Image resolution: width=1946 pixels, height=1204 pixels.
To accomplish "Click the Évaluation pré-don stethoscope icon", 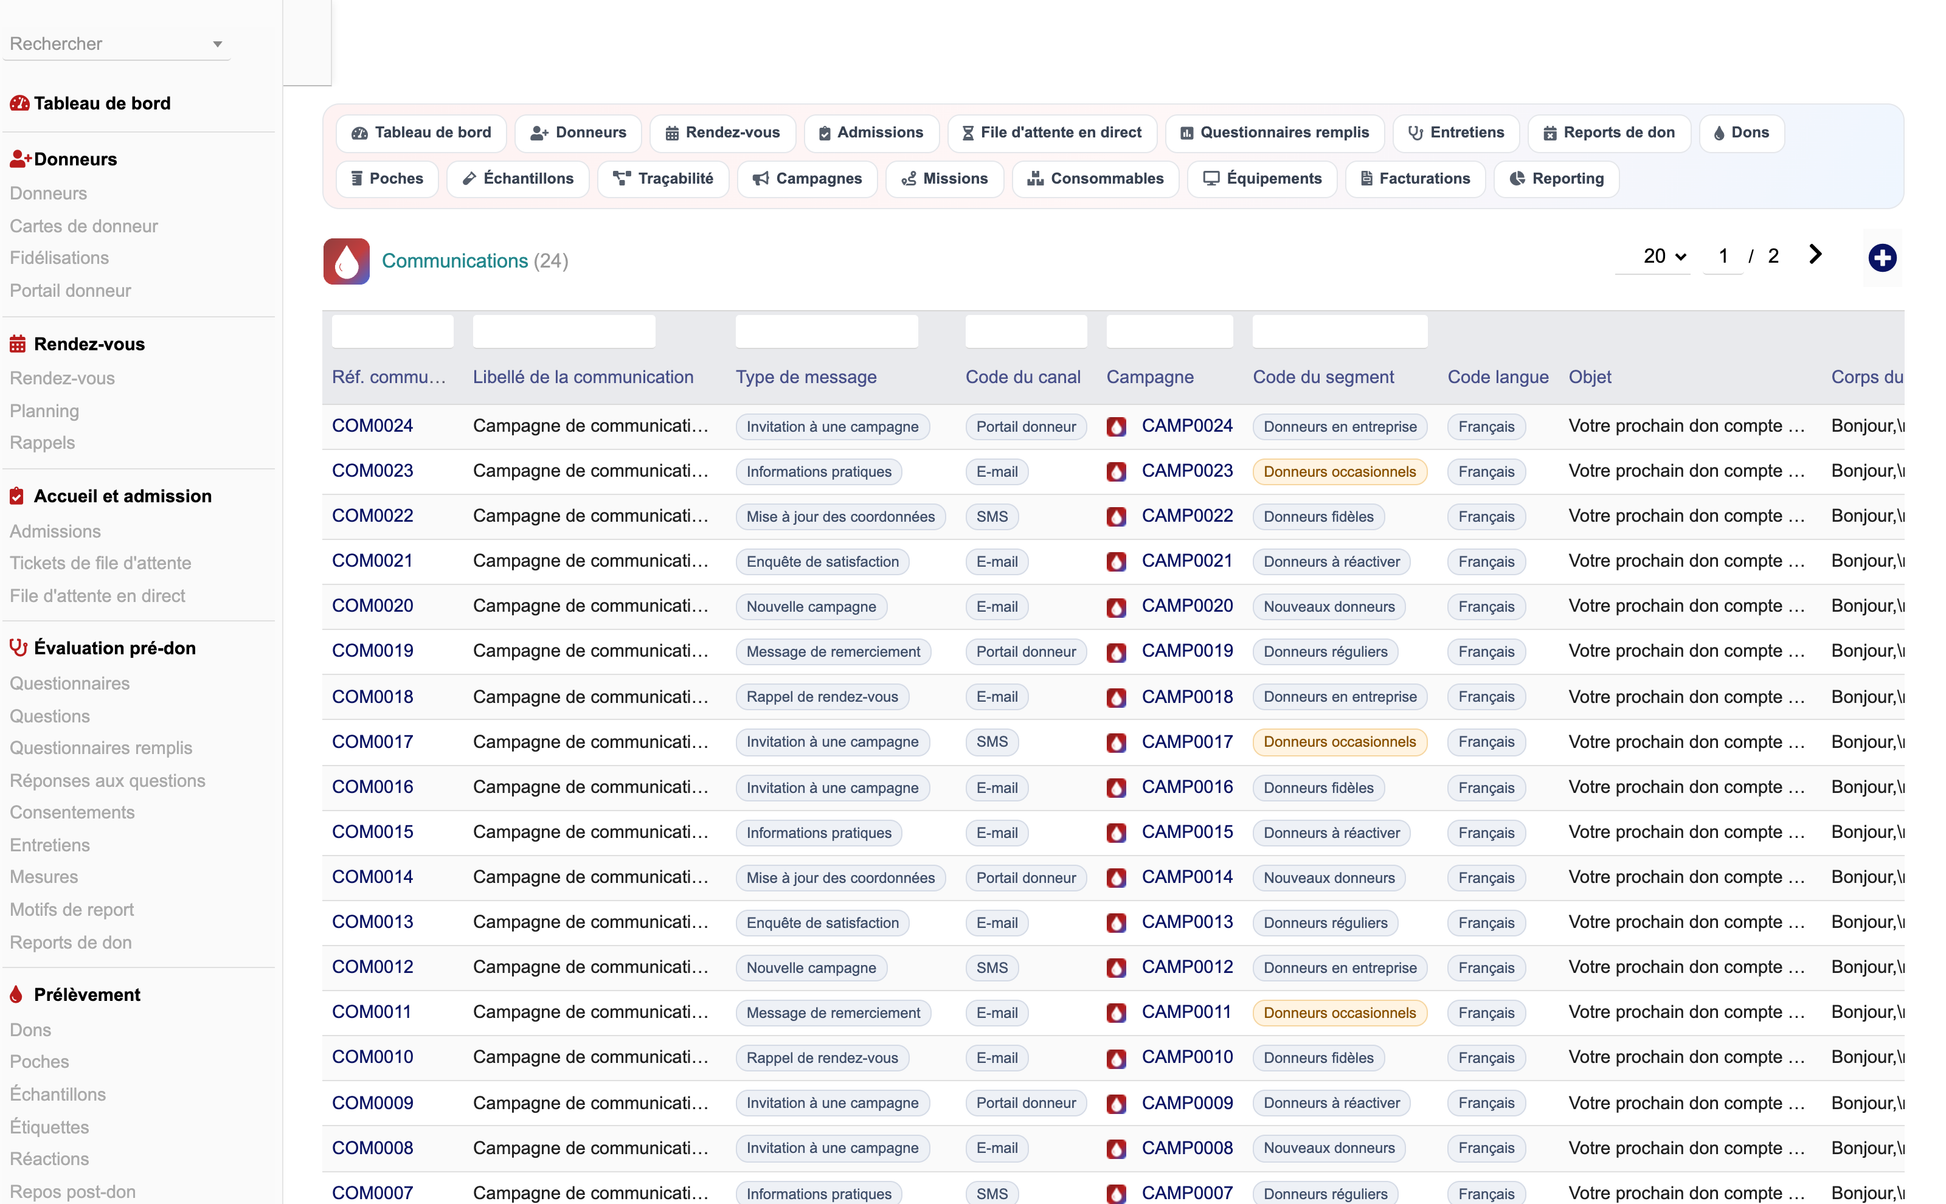I will click(18, 648).
